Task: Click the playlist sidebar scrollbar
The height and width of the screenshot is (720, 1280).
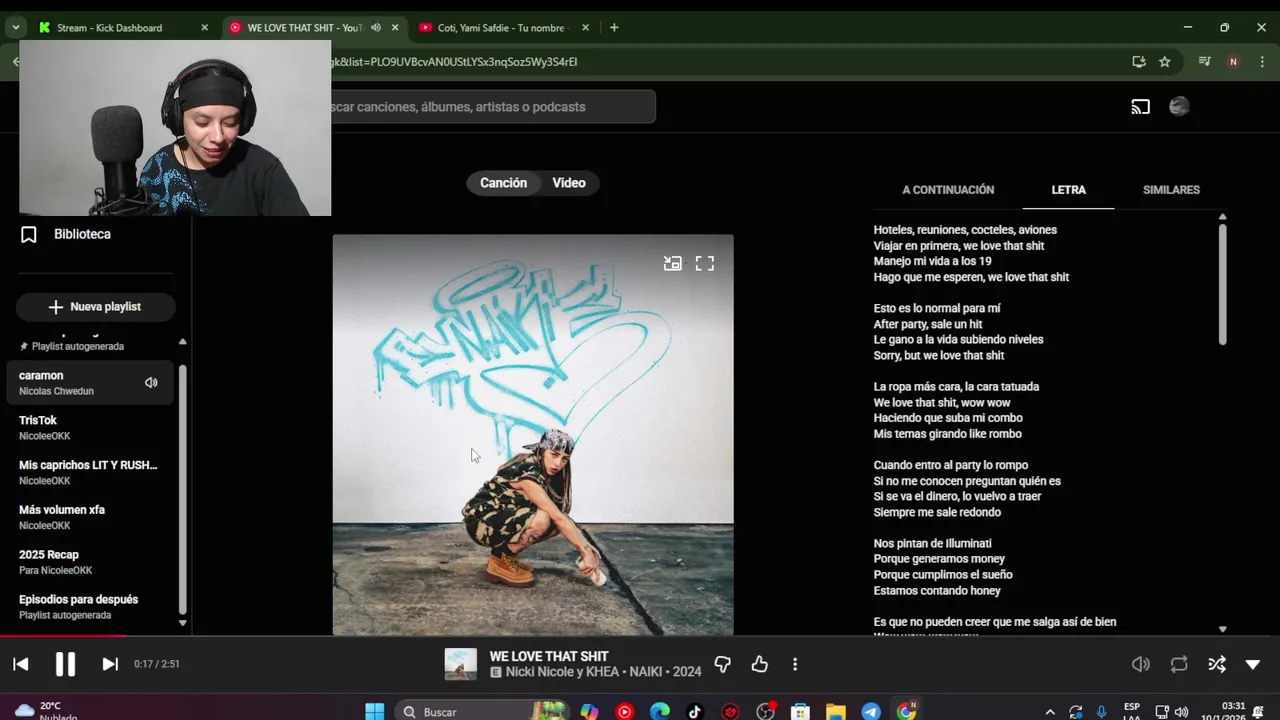Action: tap(182, 490)
